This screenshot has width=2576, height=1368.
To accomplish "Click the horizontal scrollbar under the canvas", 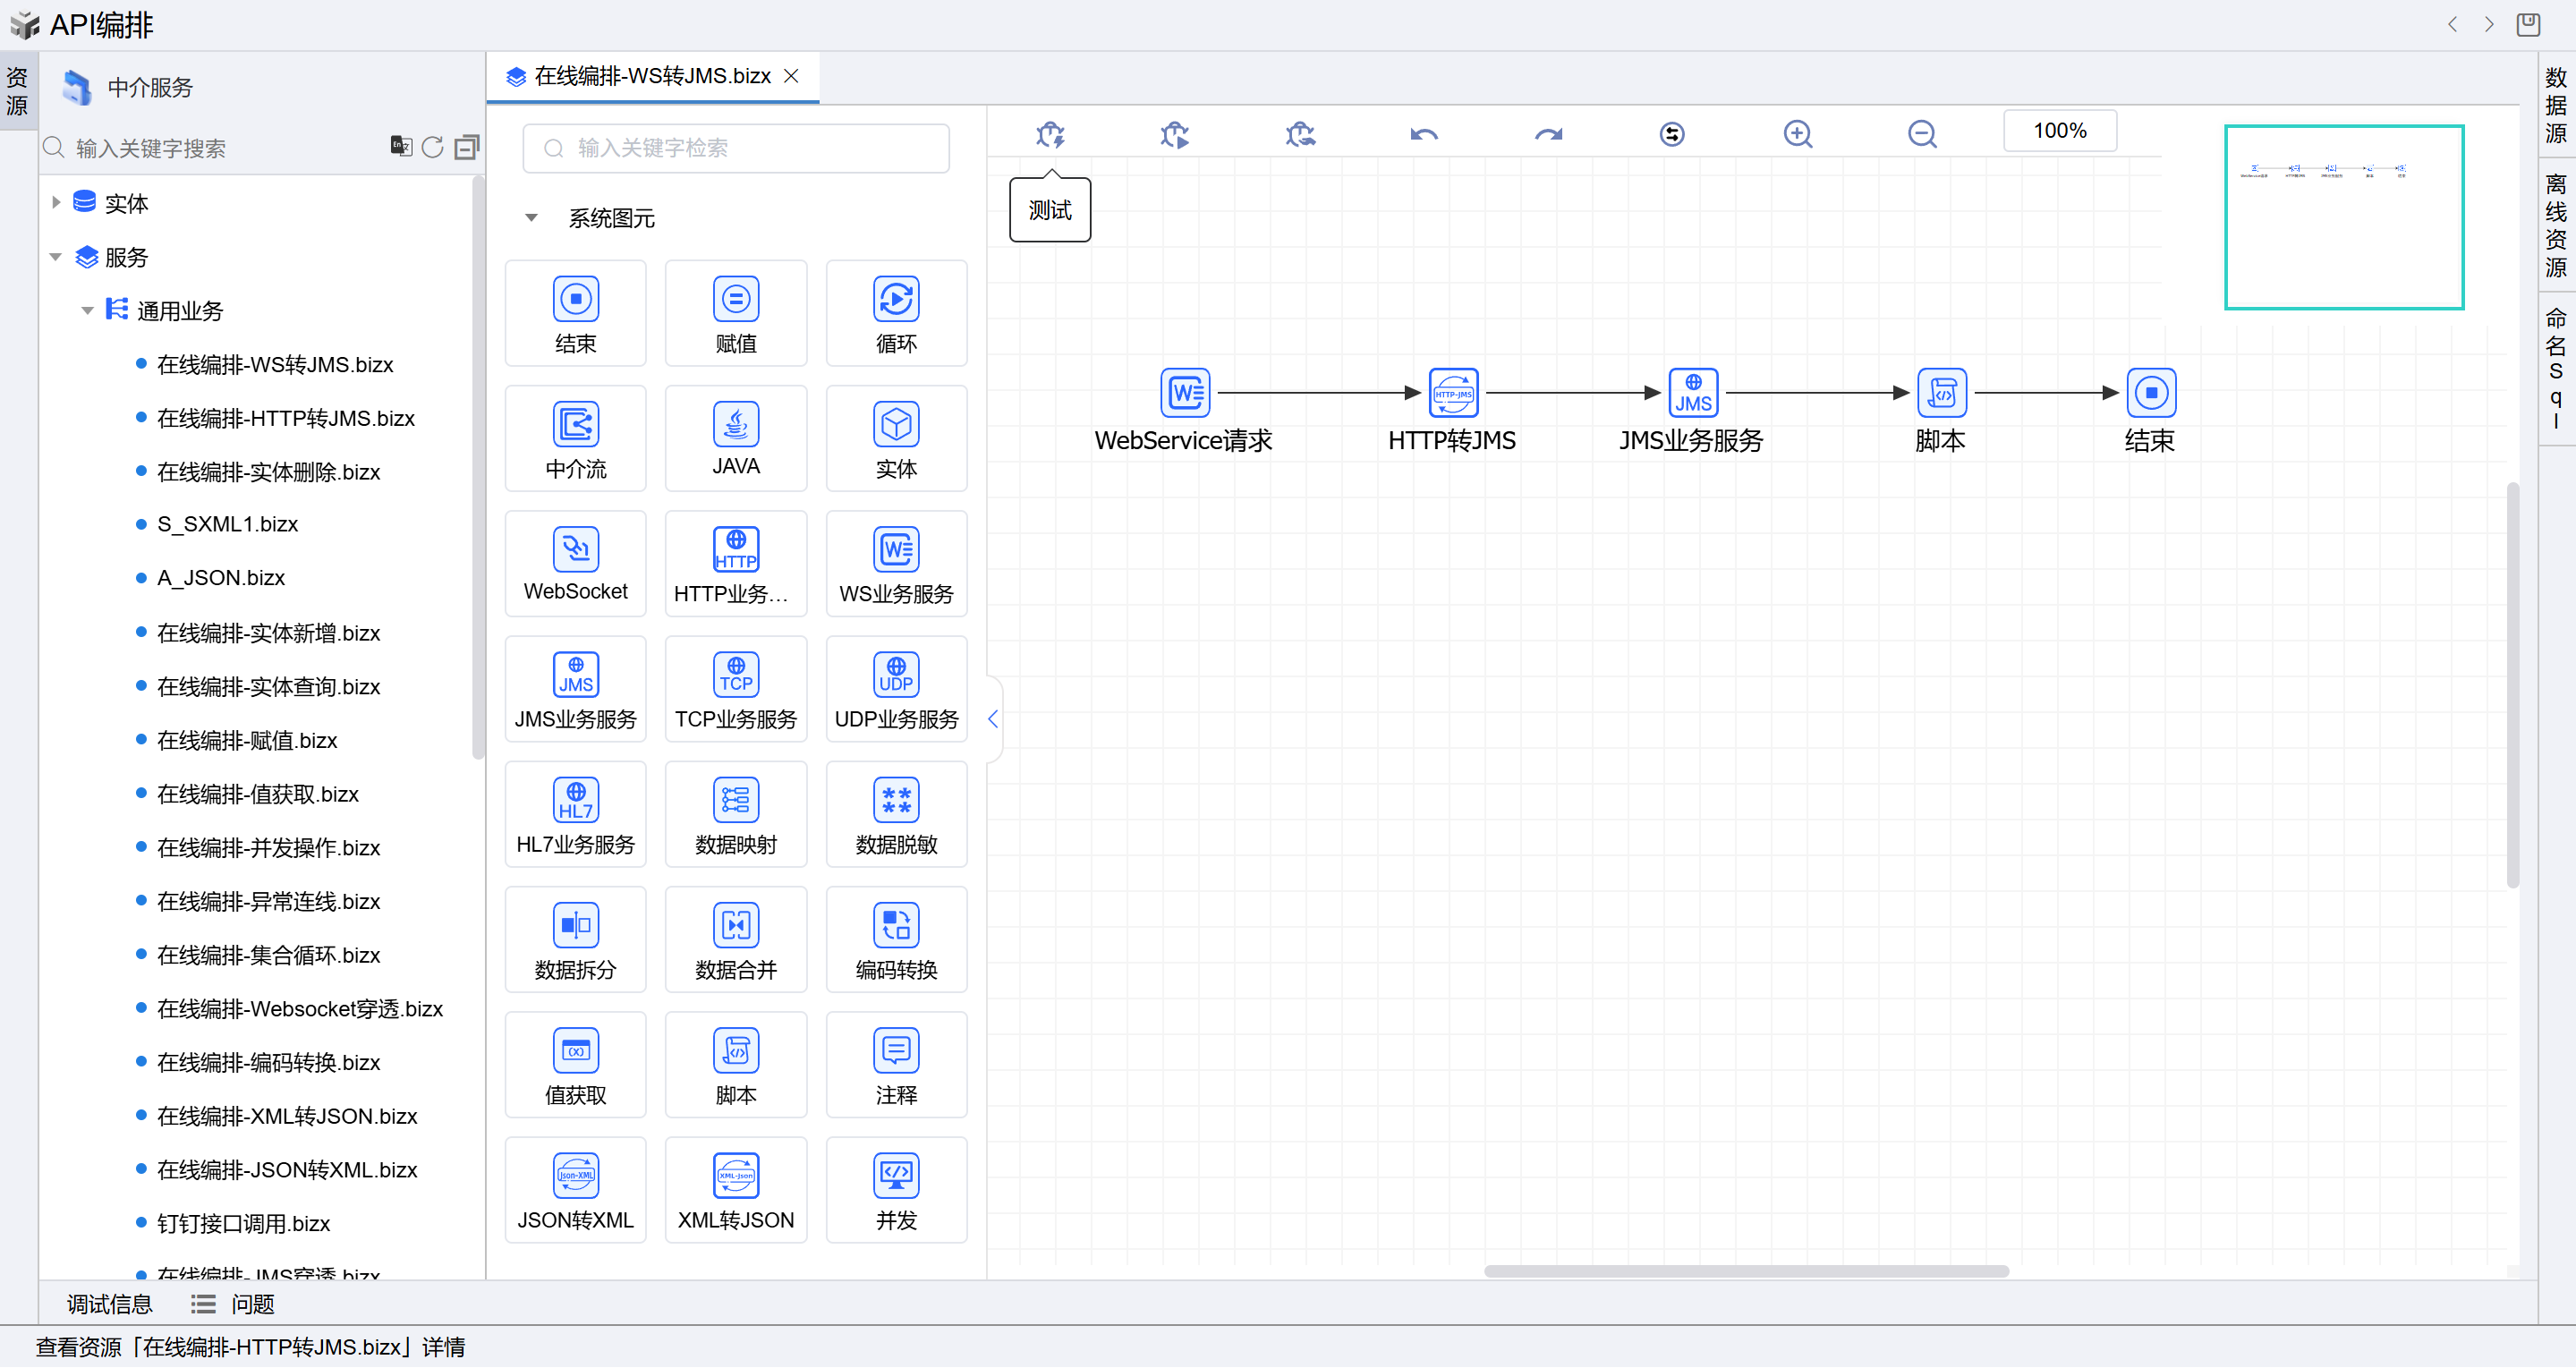I will pyautogui.click(x=1745, y=1272).
